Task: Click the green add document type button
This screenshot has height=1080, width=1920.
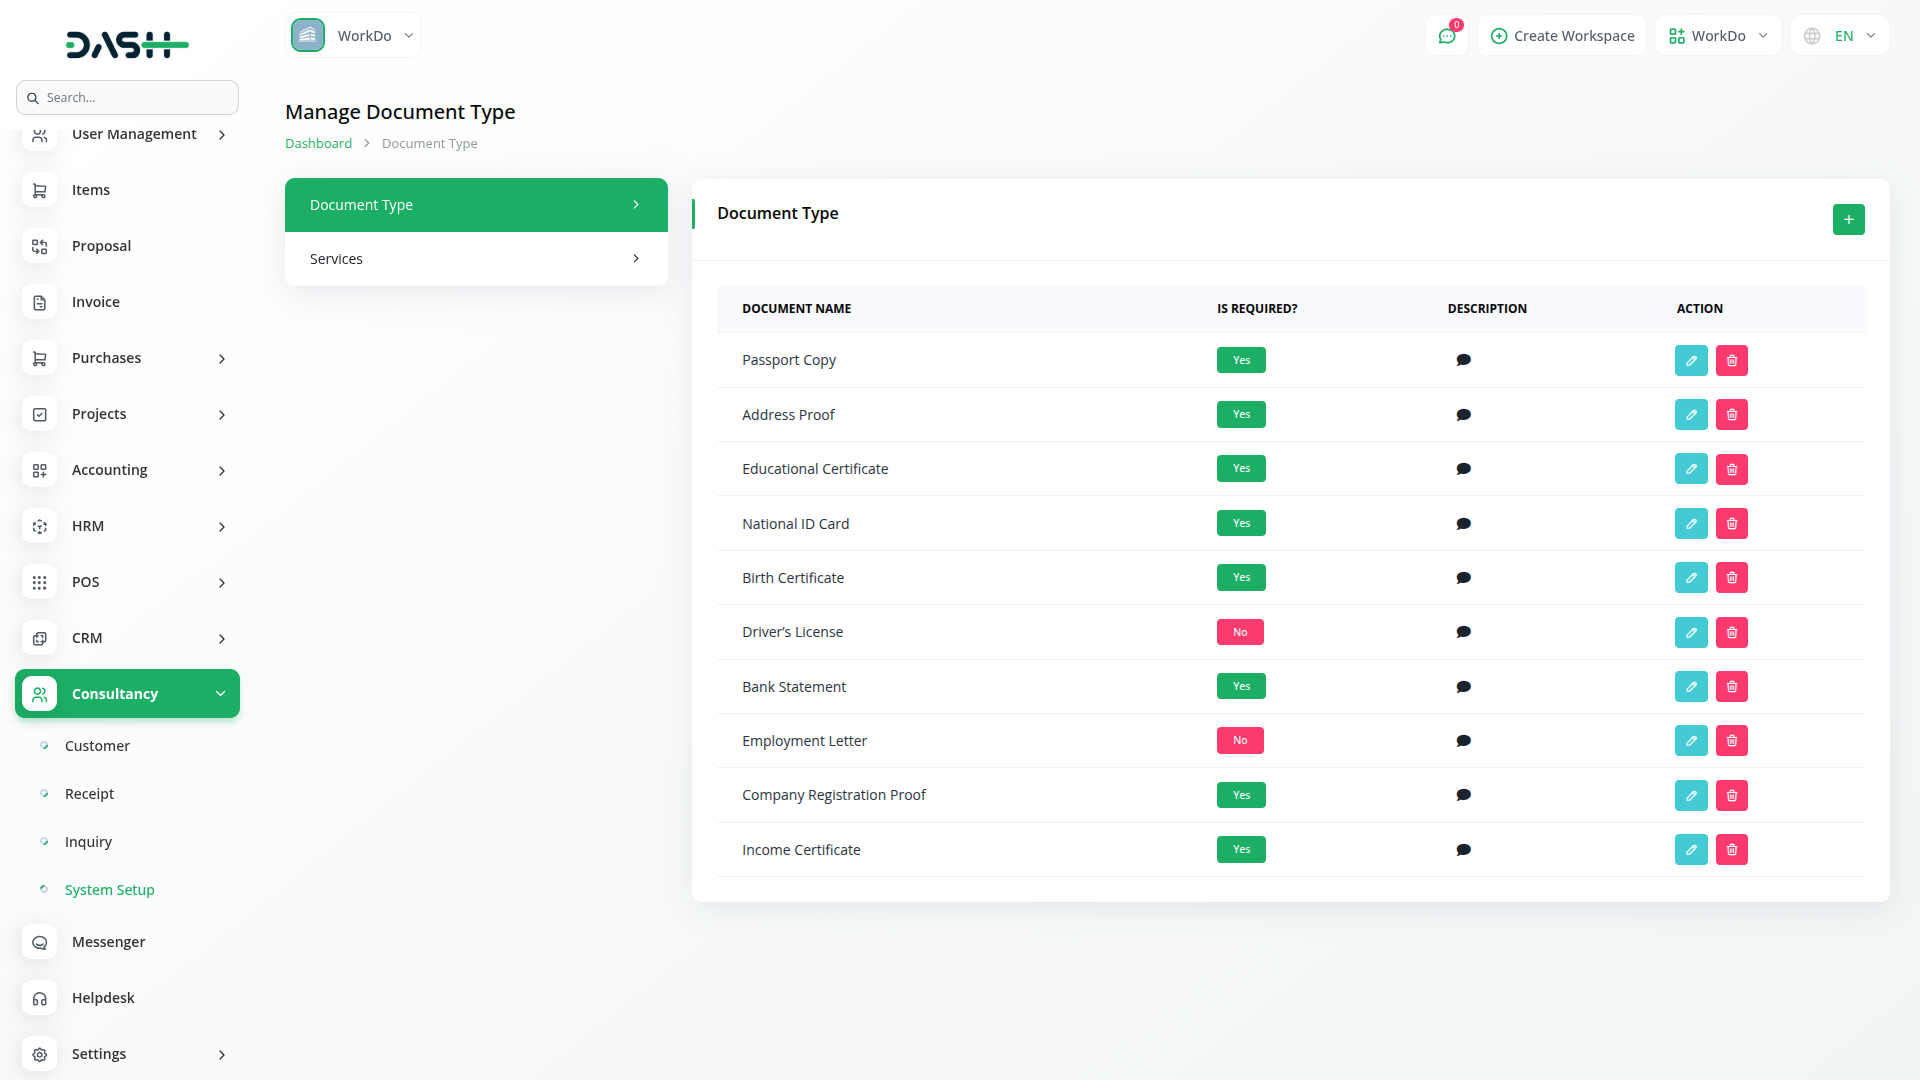Action: pos(1848,220)
